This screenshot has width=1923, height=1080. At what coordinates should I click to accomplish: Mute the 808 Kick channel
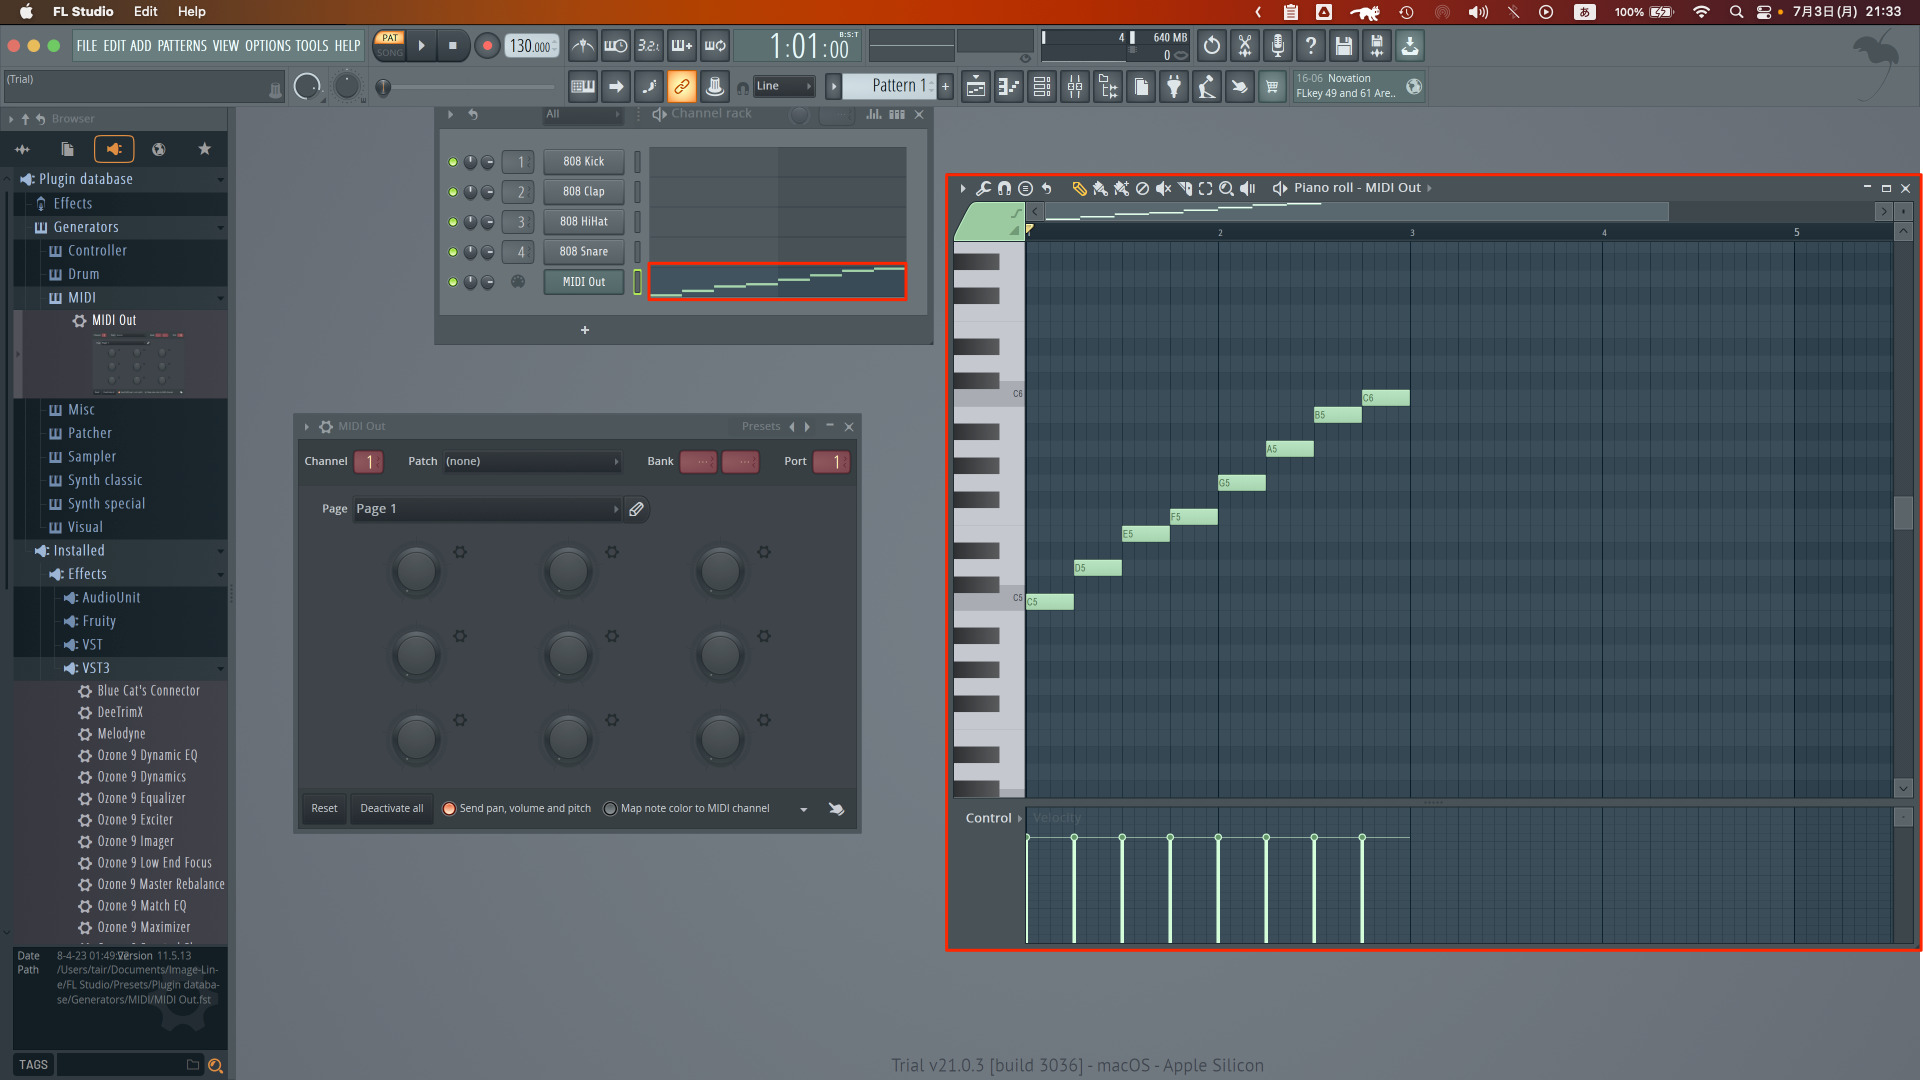point(453,162)
